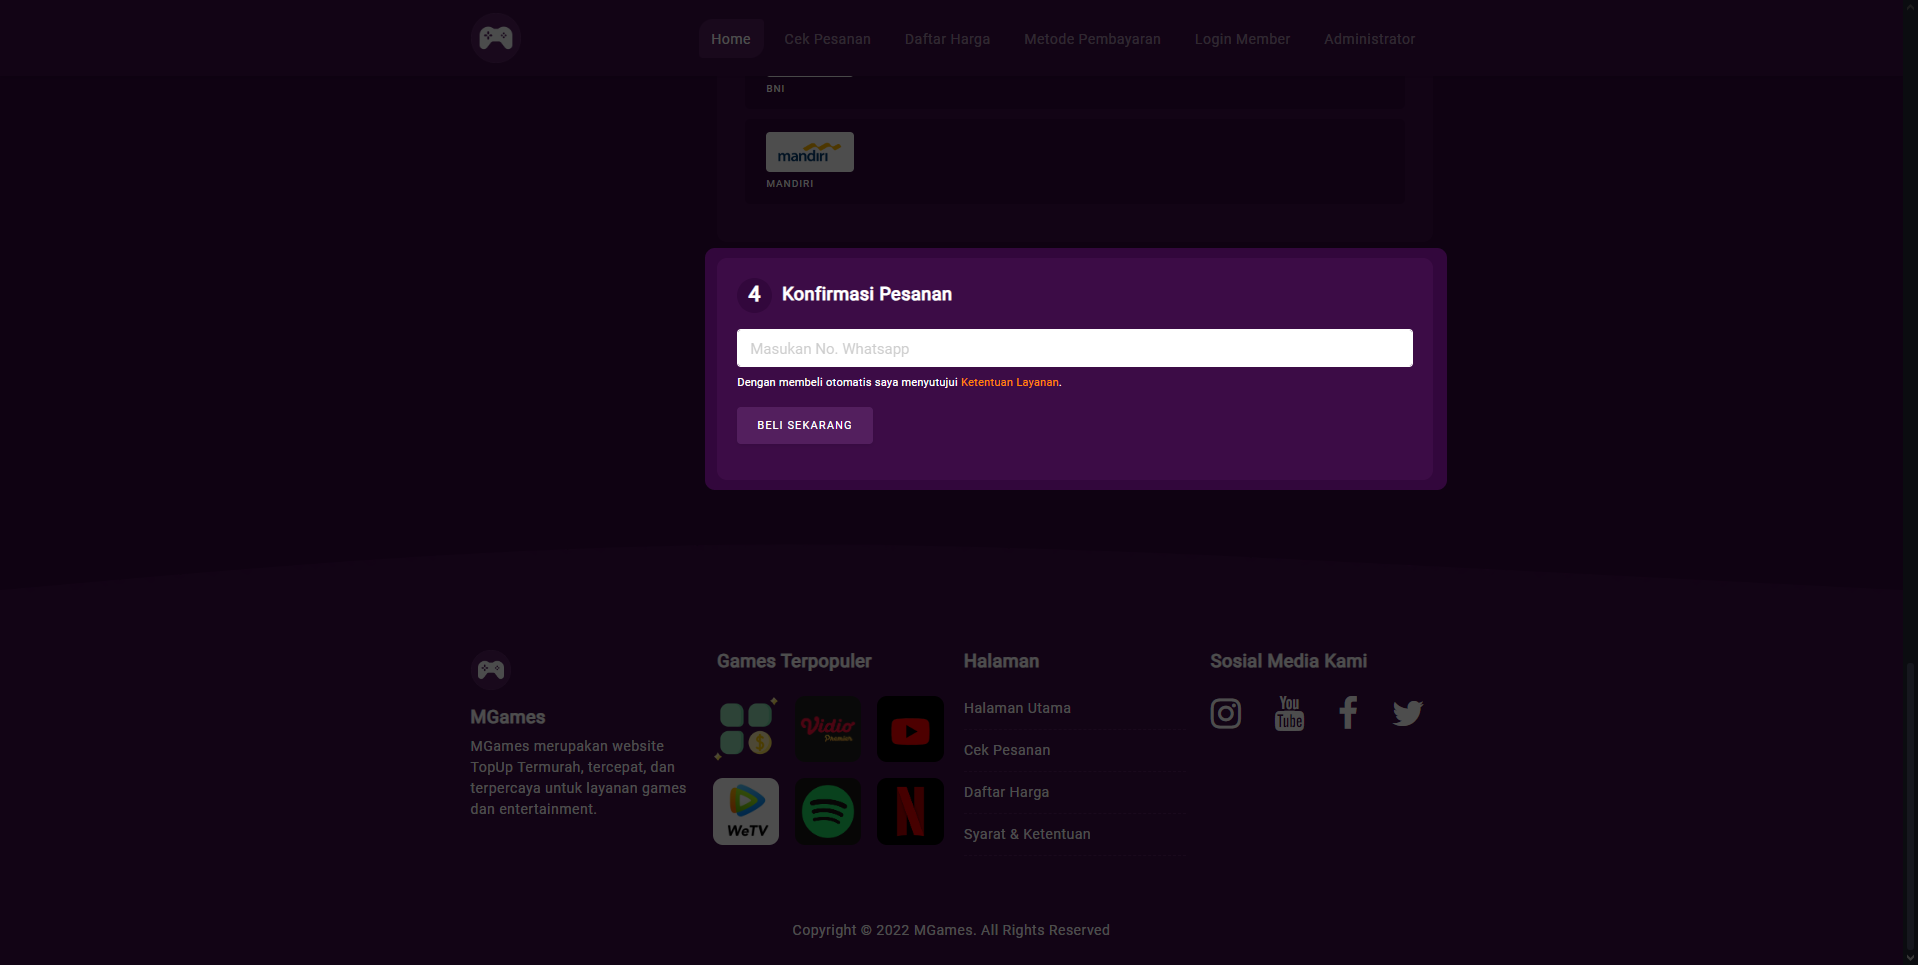Click the scrollbar up arrow

[1911, 6]
